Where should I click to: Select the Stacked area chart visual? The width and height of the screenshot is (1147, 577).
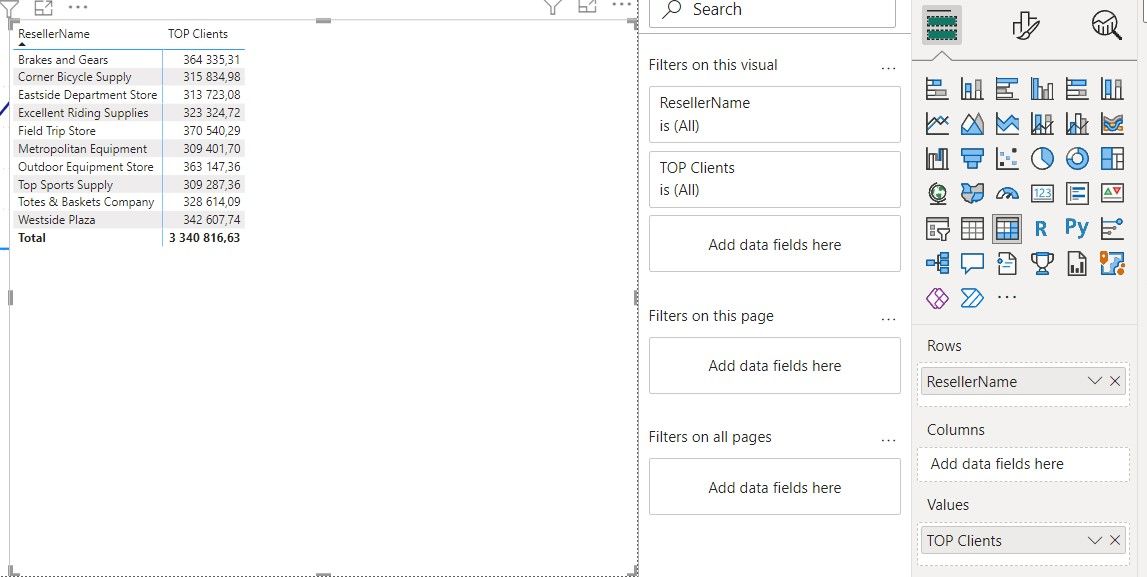tap(1007, 124)
